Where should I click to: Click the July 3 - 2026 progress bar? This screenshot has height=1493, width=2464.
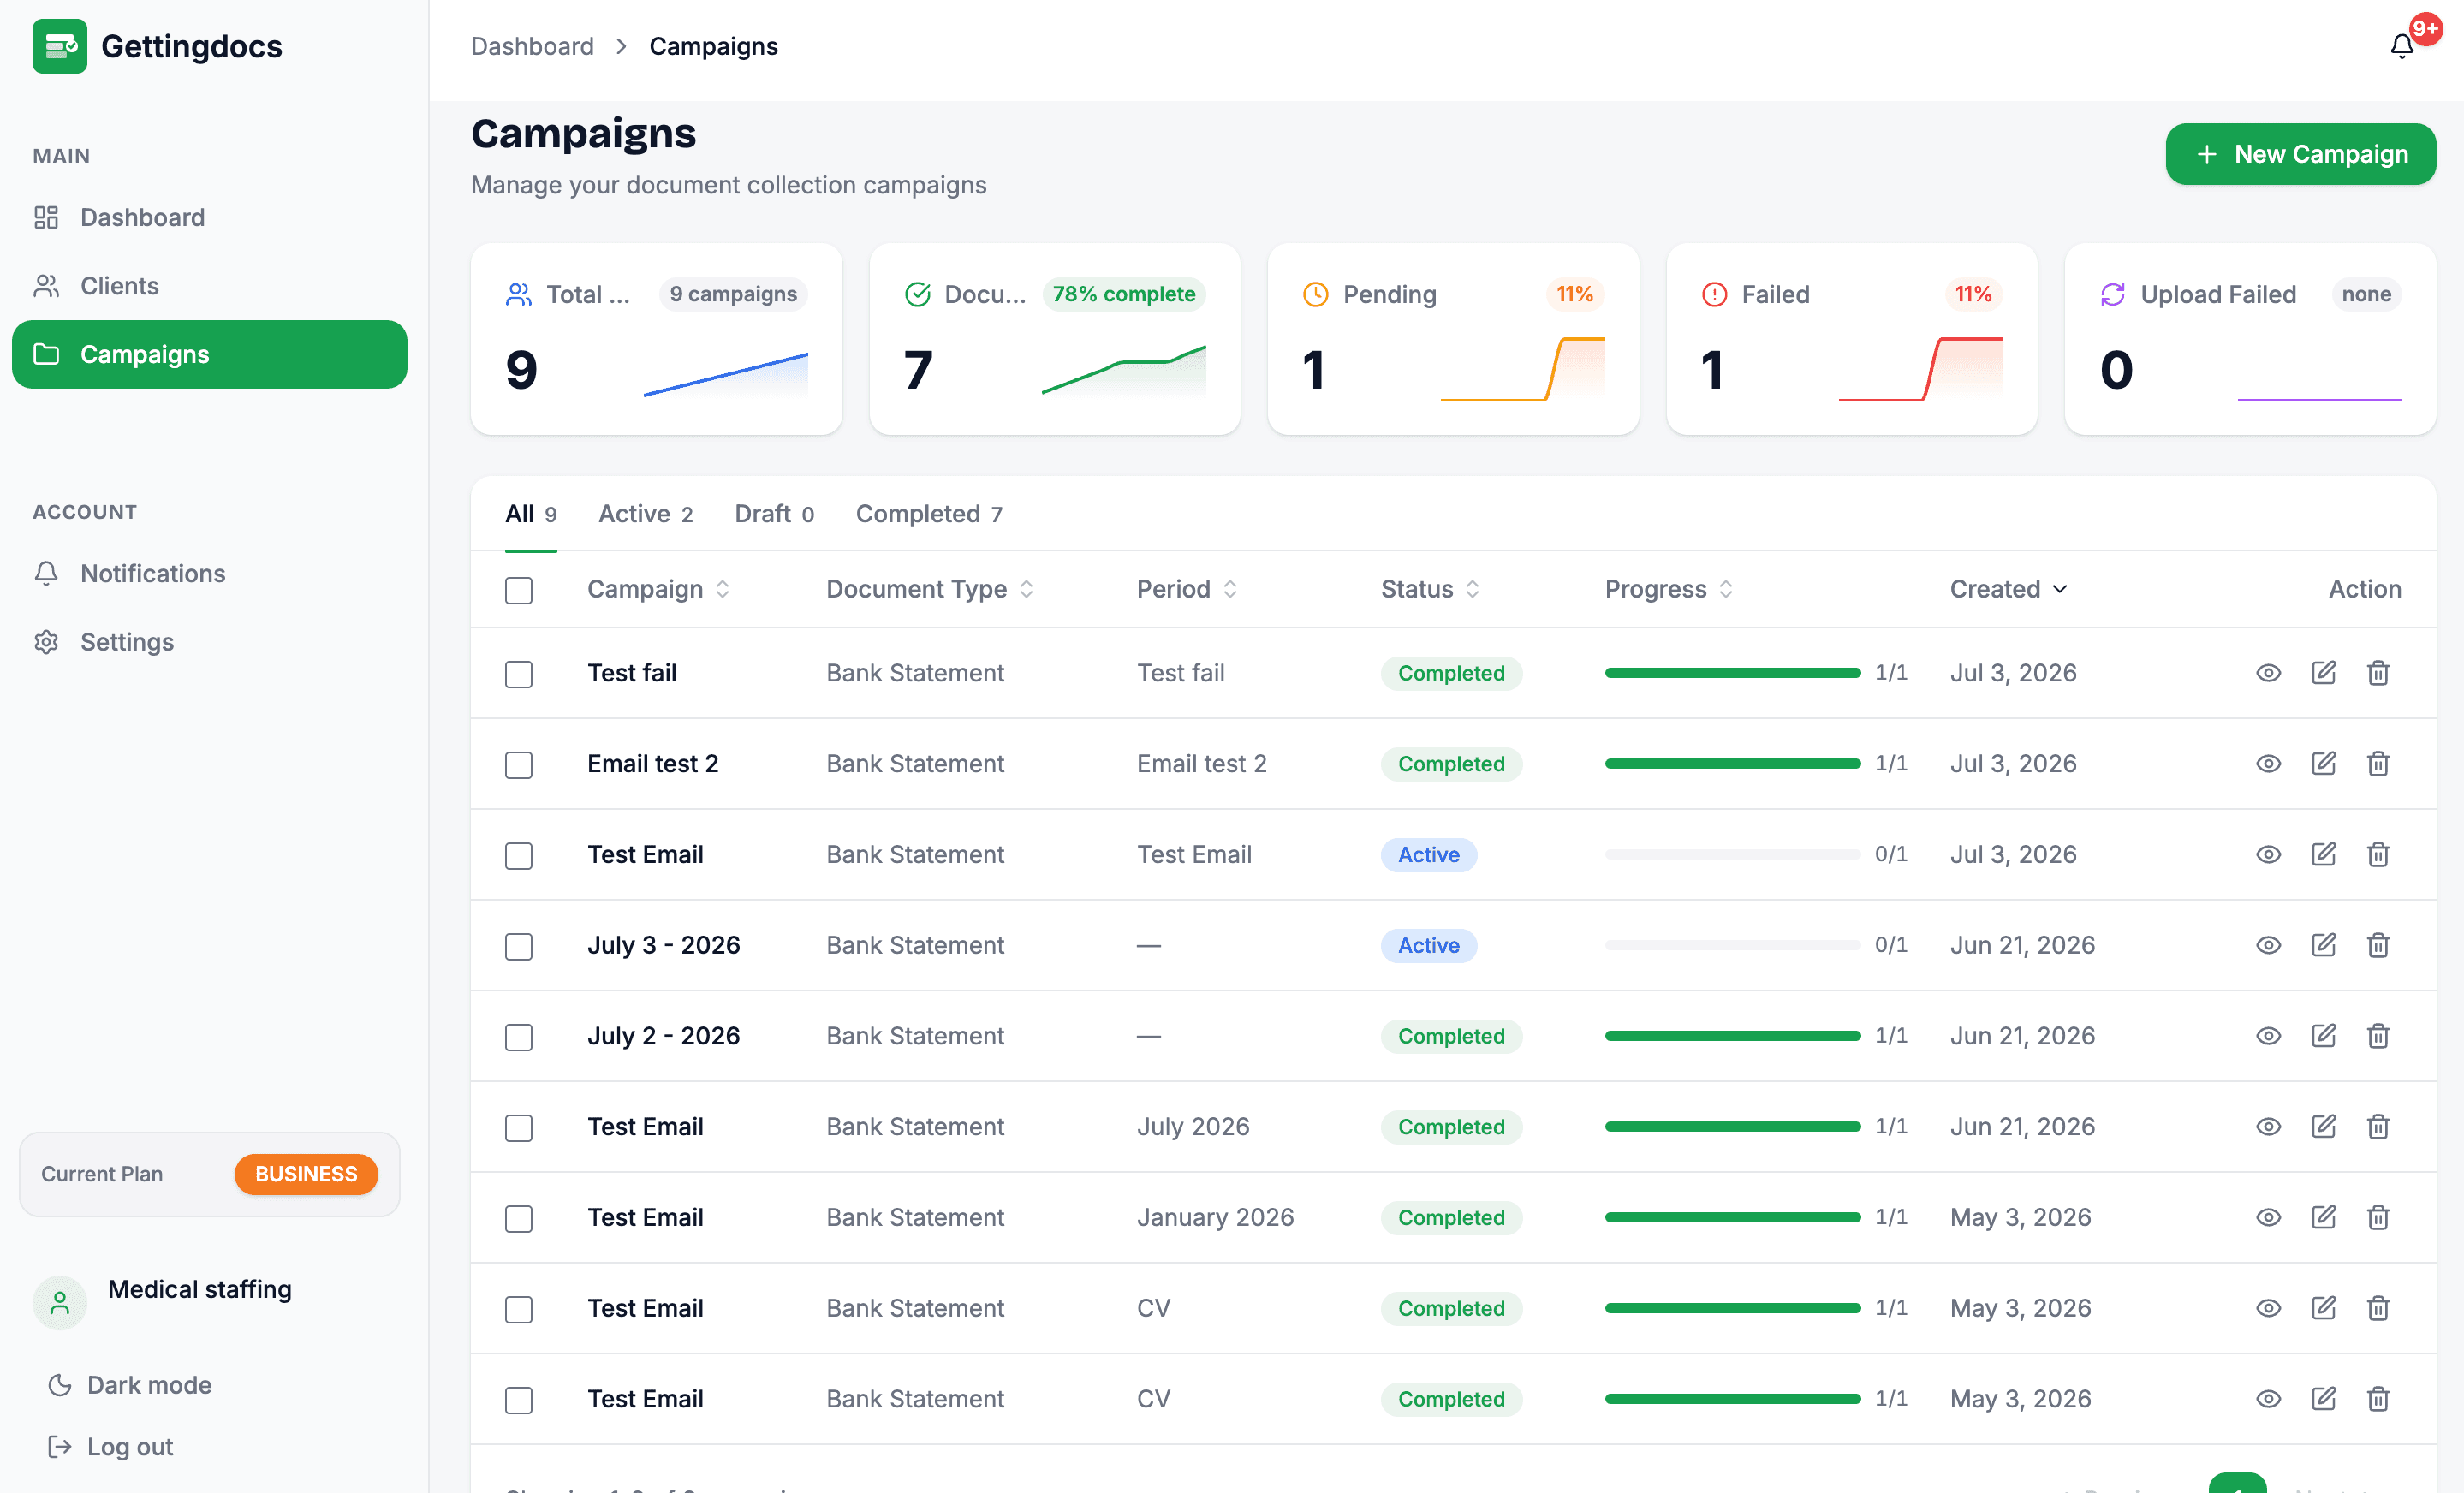(1732, 945)
